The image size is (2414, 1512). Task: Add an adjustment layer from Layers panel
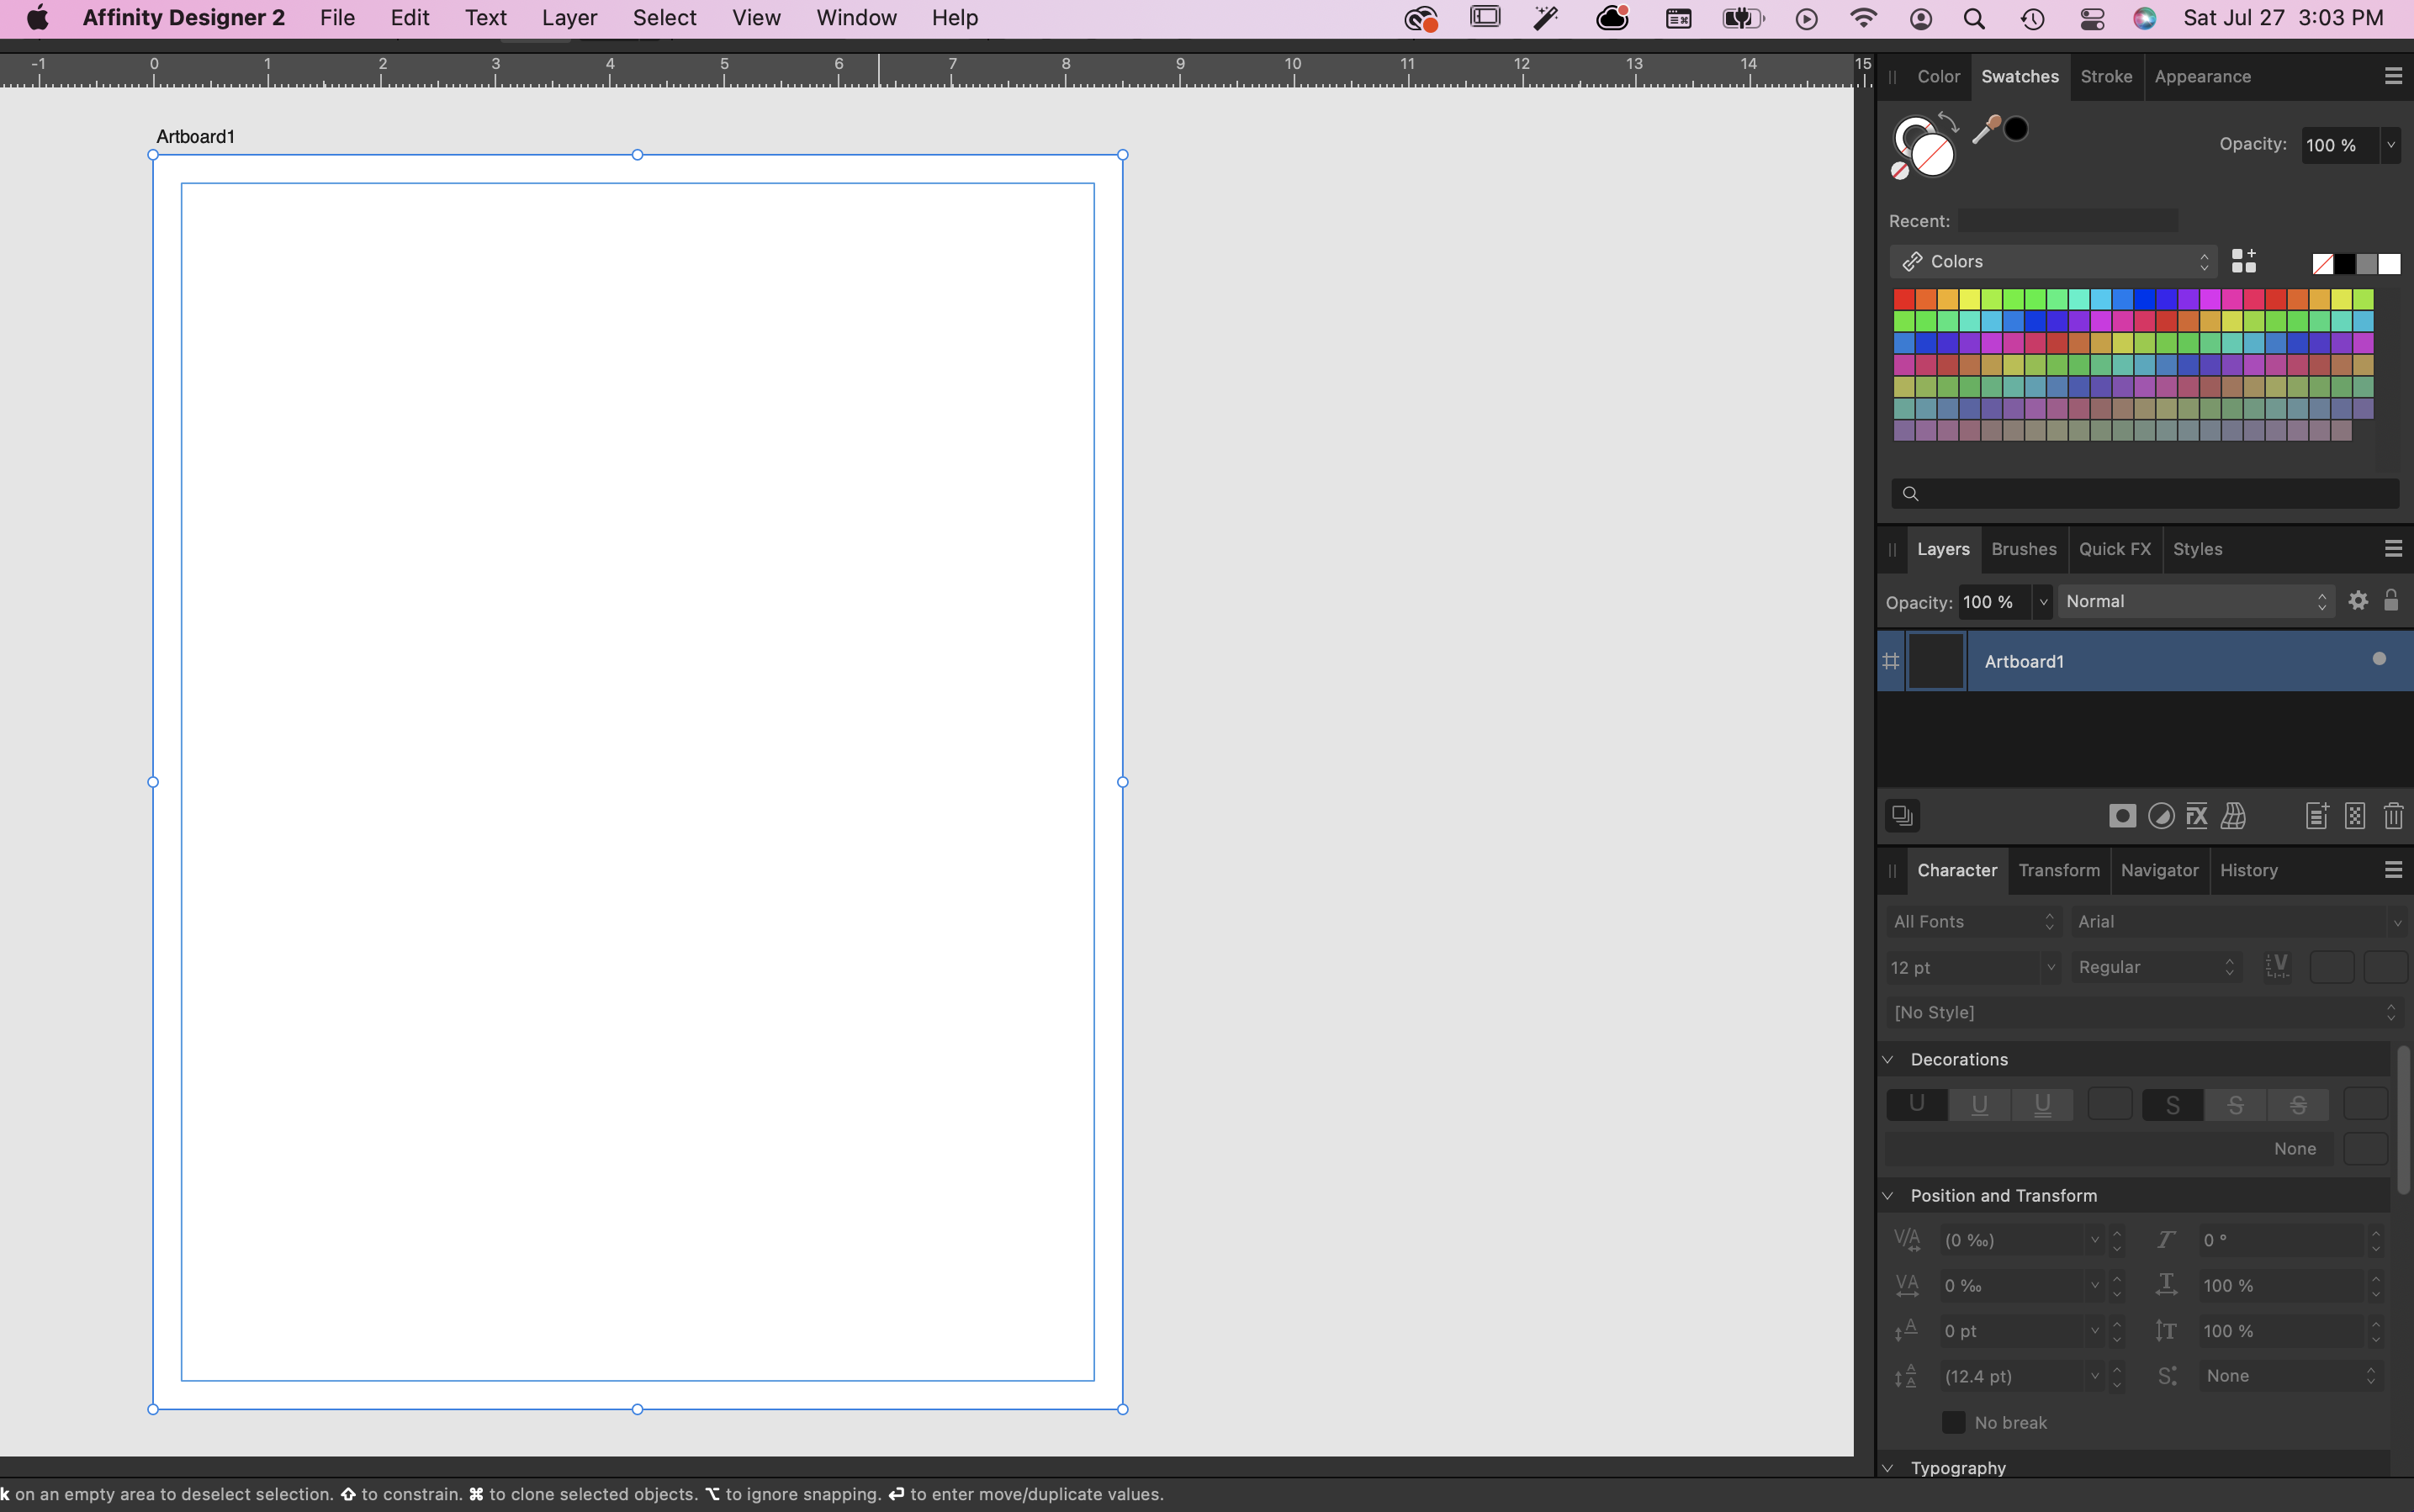2160,816
